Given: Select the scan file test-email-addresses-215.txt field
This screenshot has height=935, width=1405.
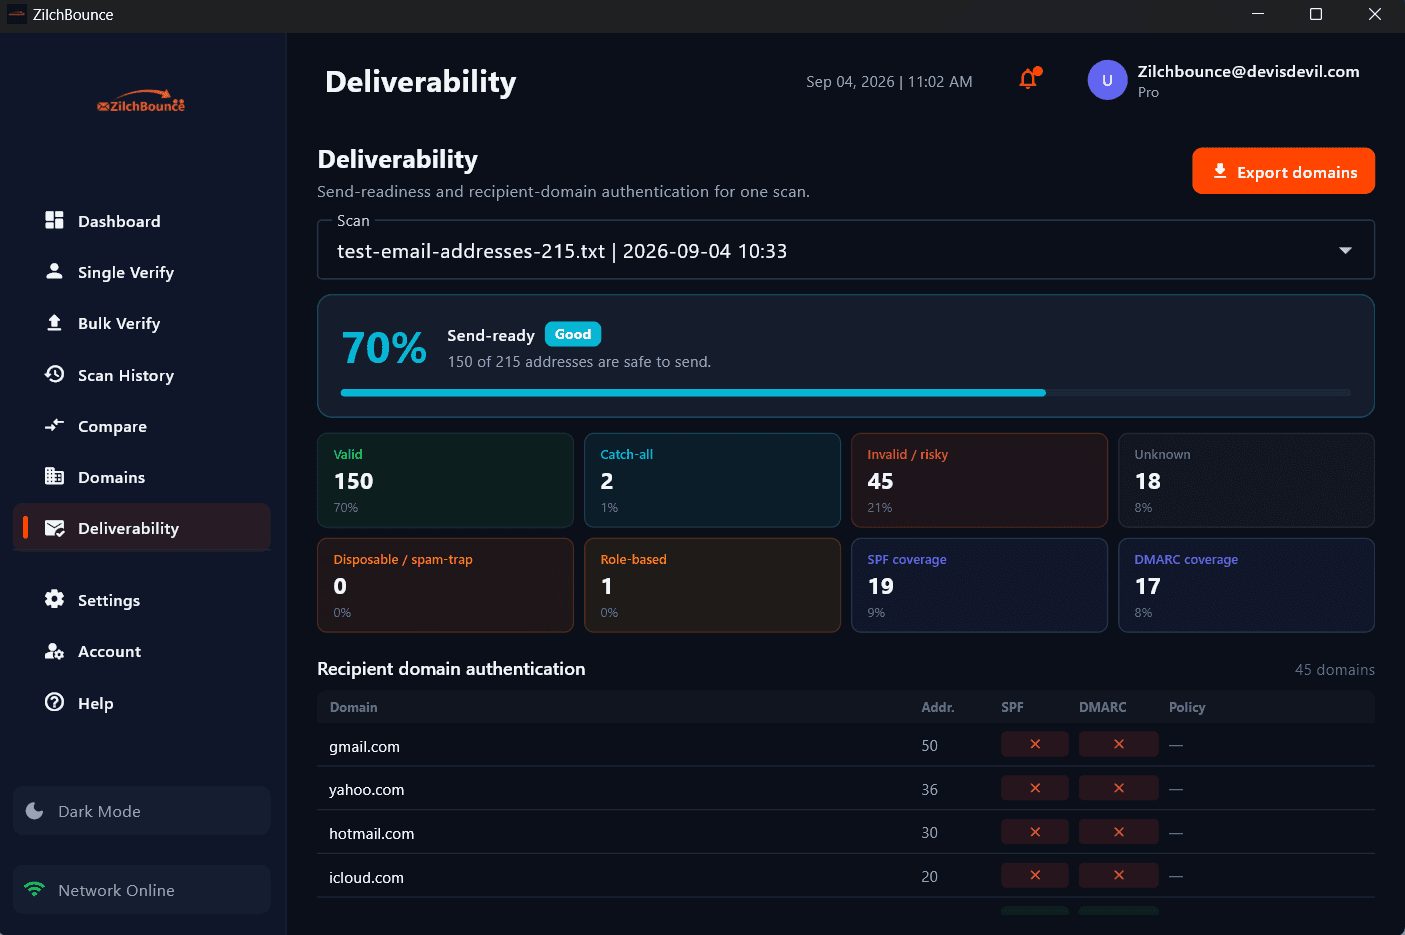Looking at the screenshot, I should point(846,250).
